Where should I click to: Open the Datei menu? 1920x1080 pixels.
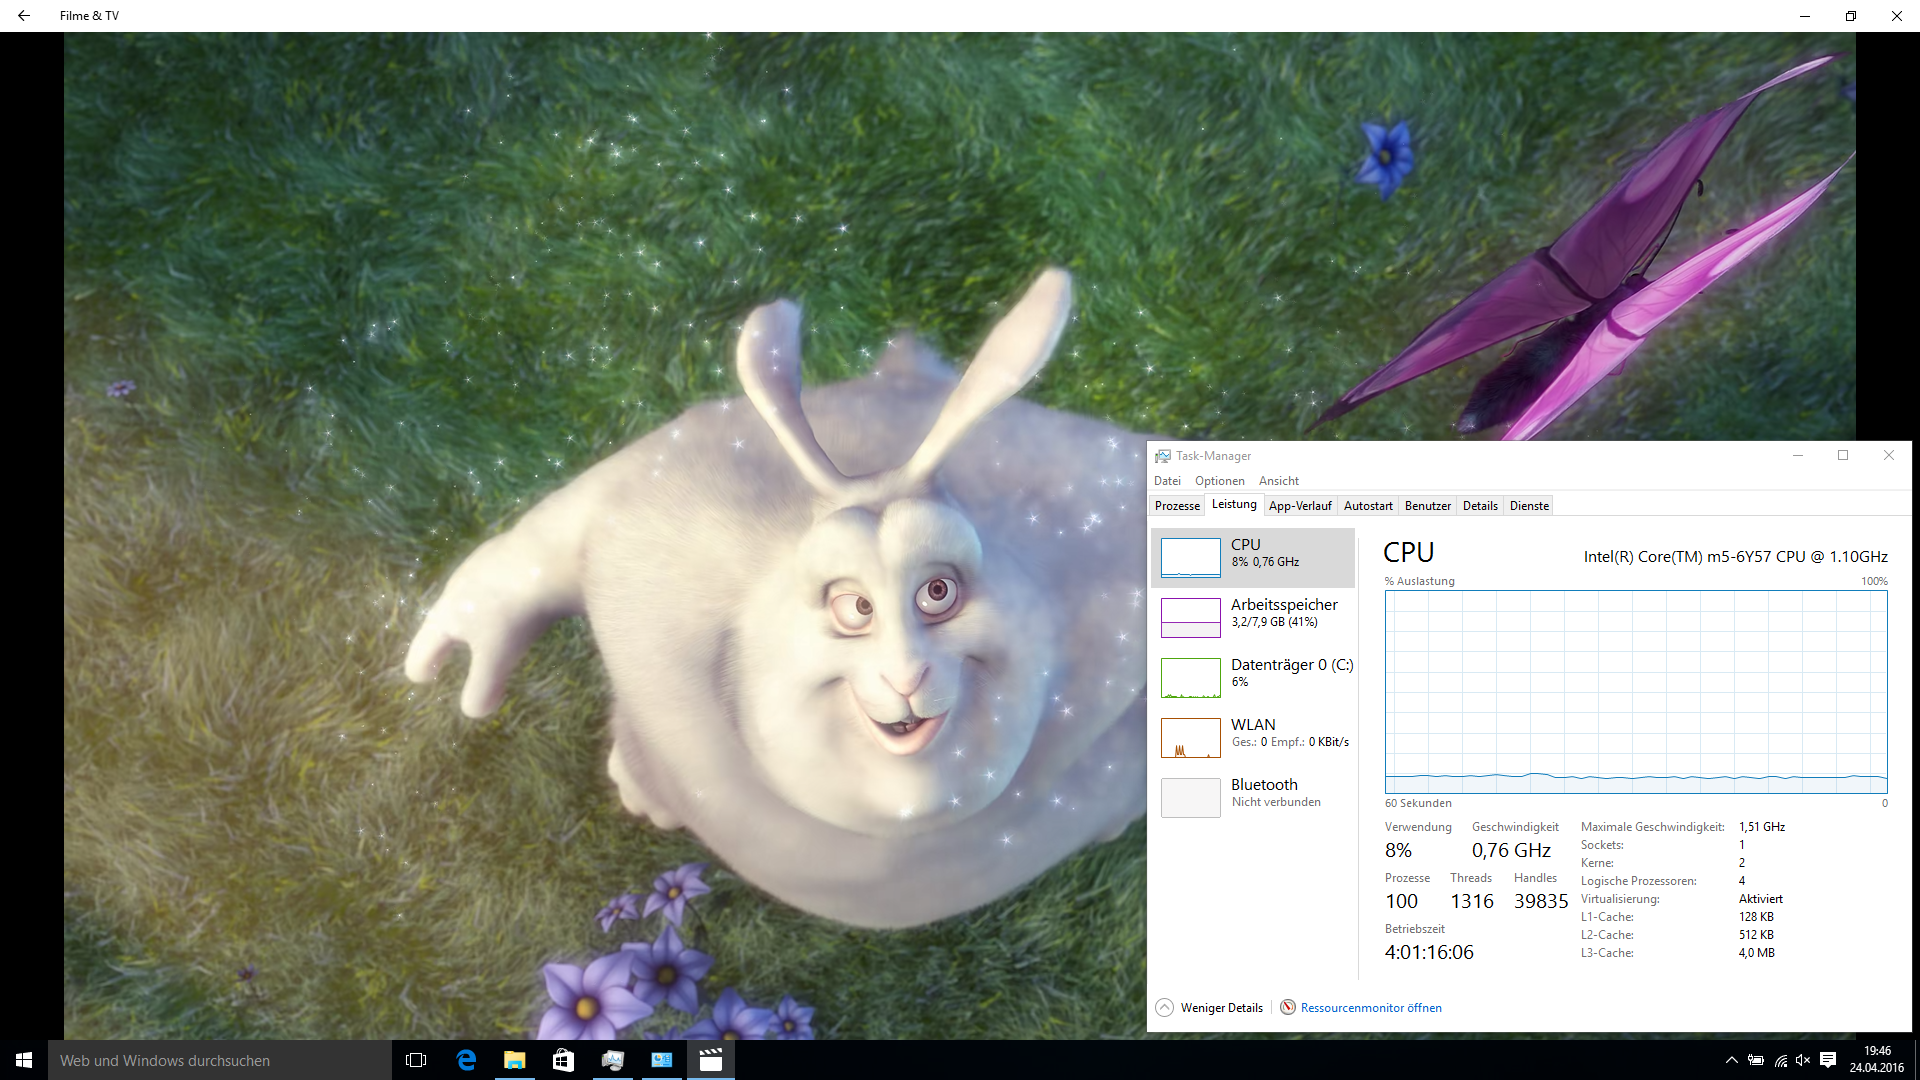tap(1167, 481)
